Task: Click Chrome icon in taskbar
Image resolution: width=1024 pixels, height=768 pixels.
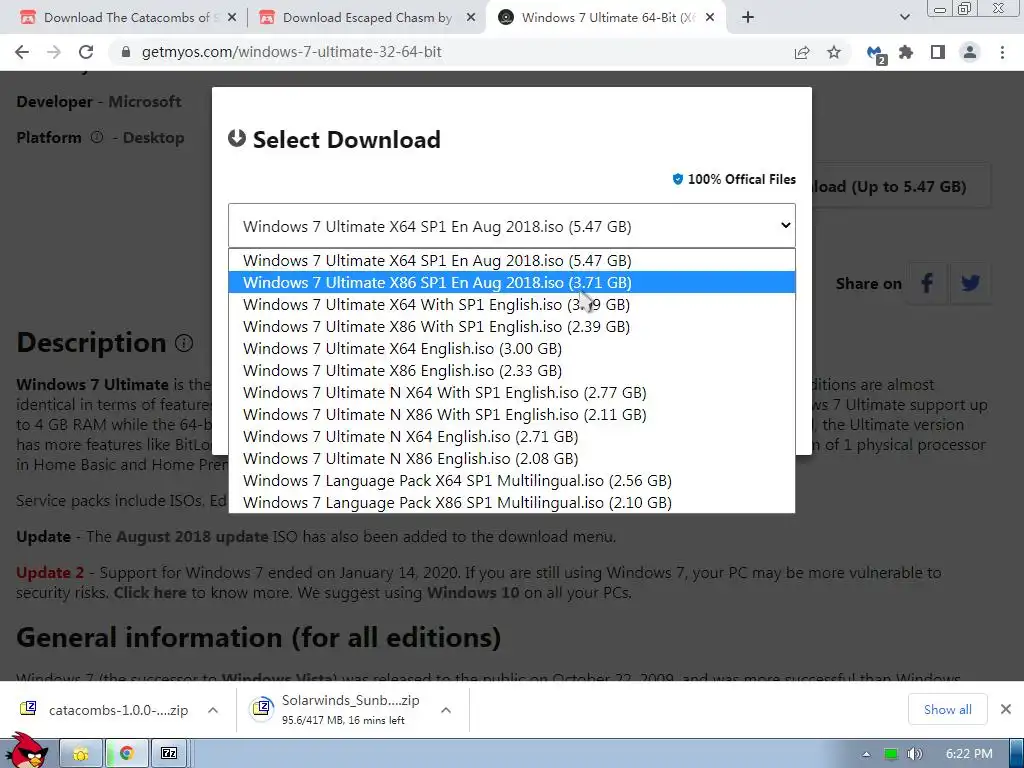Action: point(127,754)
